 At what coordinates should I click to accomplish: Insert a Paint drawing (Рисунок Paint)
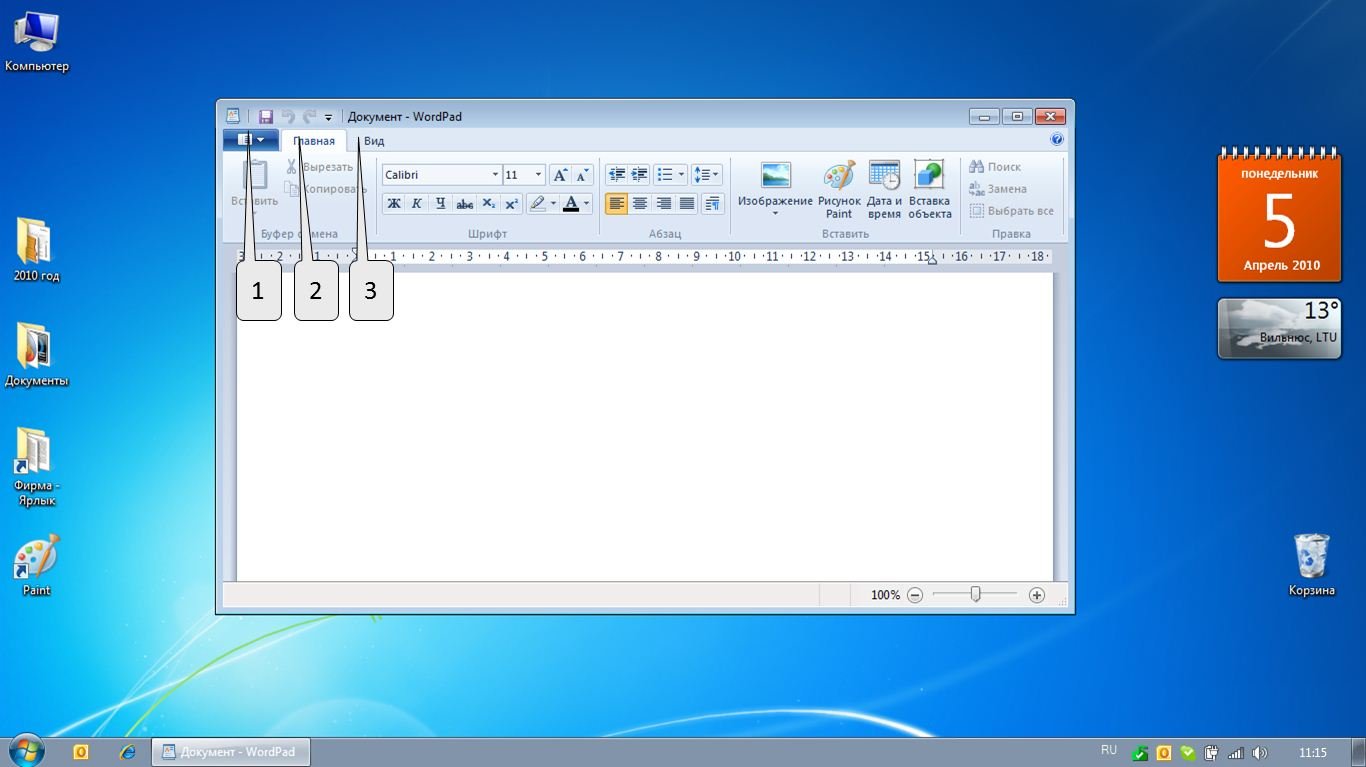point(839,188)
